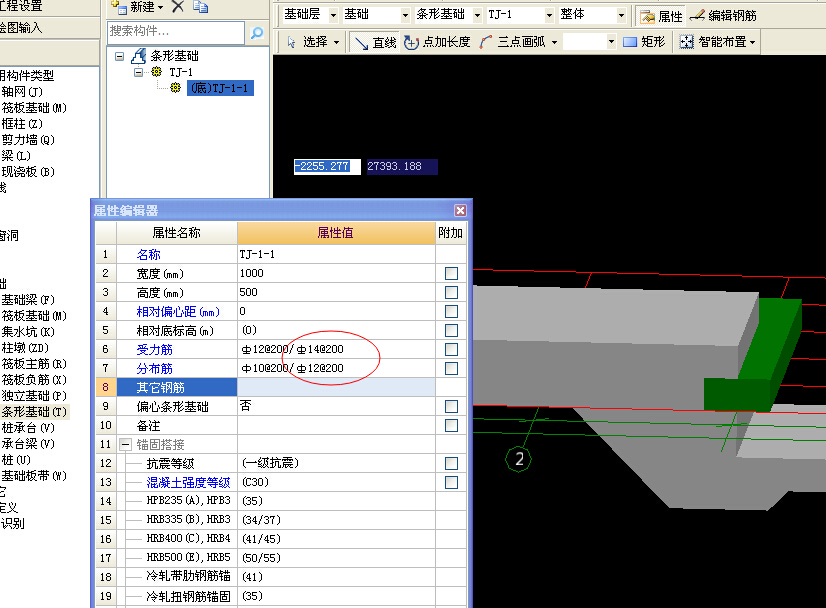Image resolution: width=826 pixels, height=608 pixels.
Task: Toggle the 偏心条形基础 附加 checkbox
Action: click(451, 406)
